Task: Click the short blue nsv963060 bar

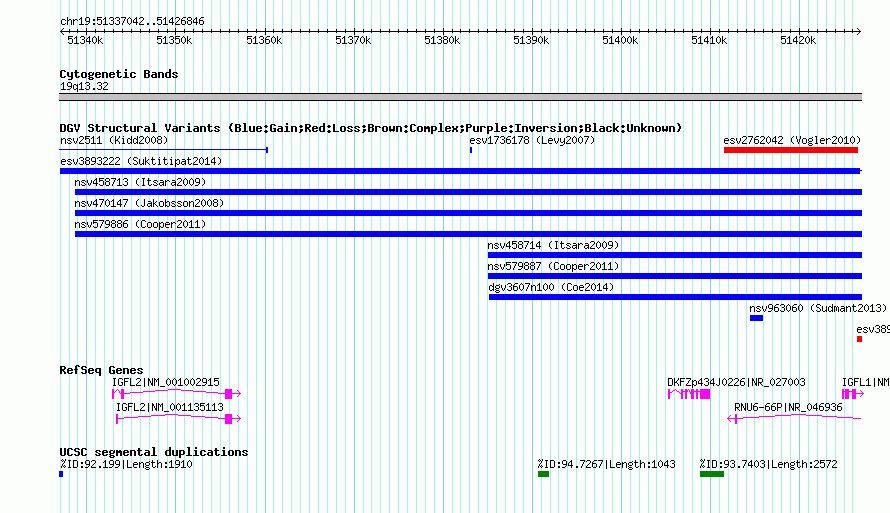Action: 756,318
